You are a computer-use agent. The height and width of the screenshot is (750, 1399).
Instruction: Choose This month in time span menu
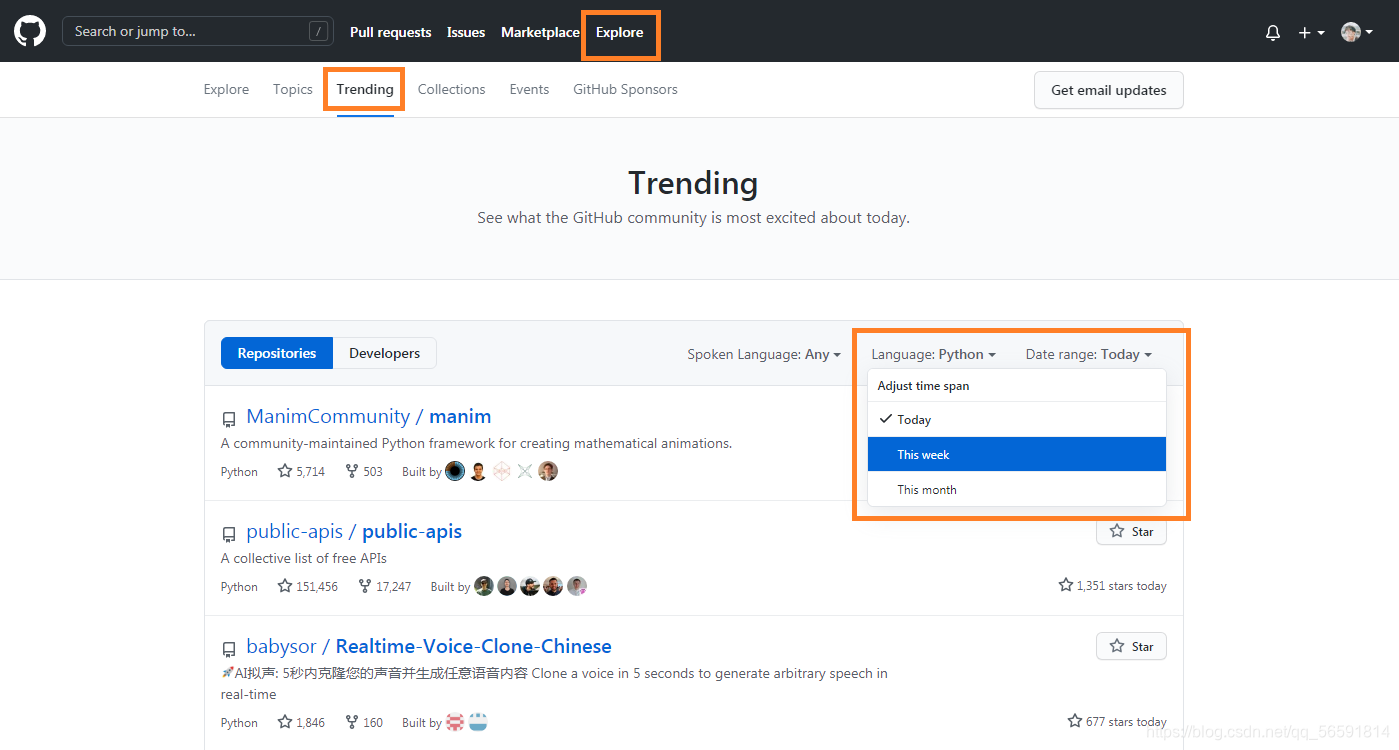coord(1017,489)
